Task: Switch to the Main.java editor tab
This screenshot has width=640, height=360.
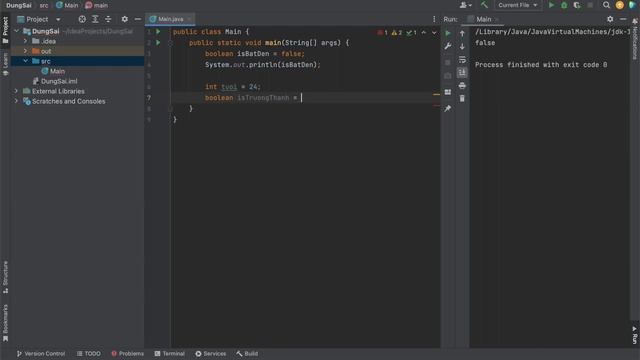Action: [x=170, y=19]
